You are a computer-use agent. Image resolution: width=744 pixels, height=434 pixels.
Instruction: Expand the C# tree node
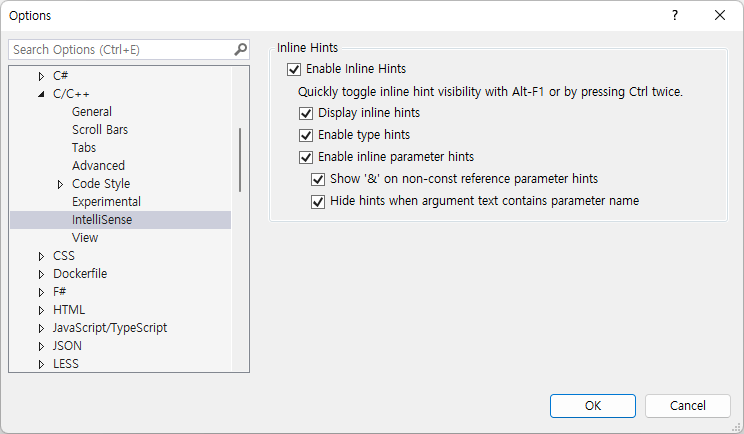pos(41,76)
